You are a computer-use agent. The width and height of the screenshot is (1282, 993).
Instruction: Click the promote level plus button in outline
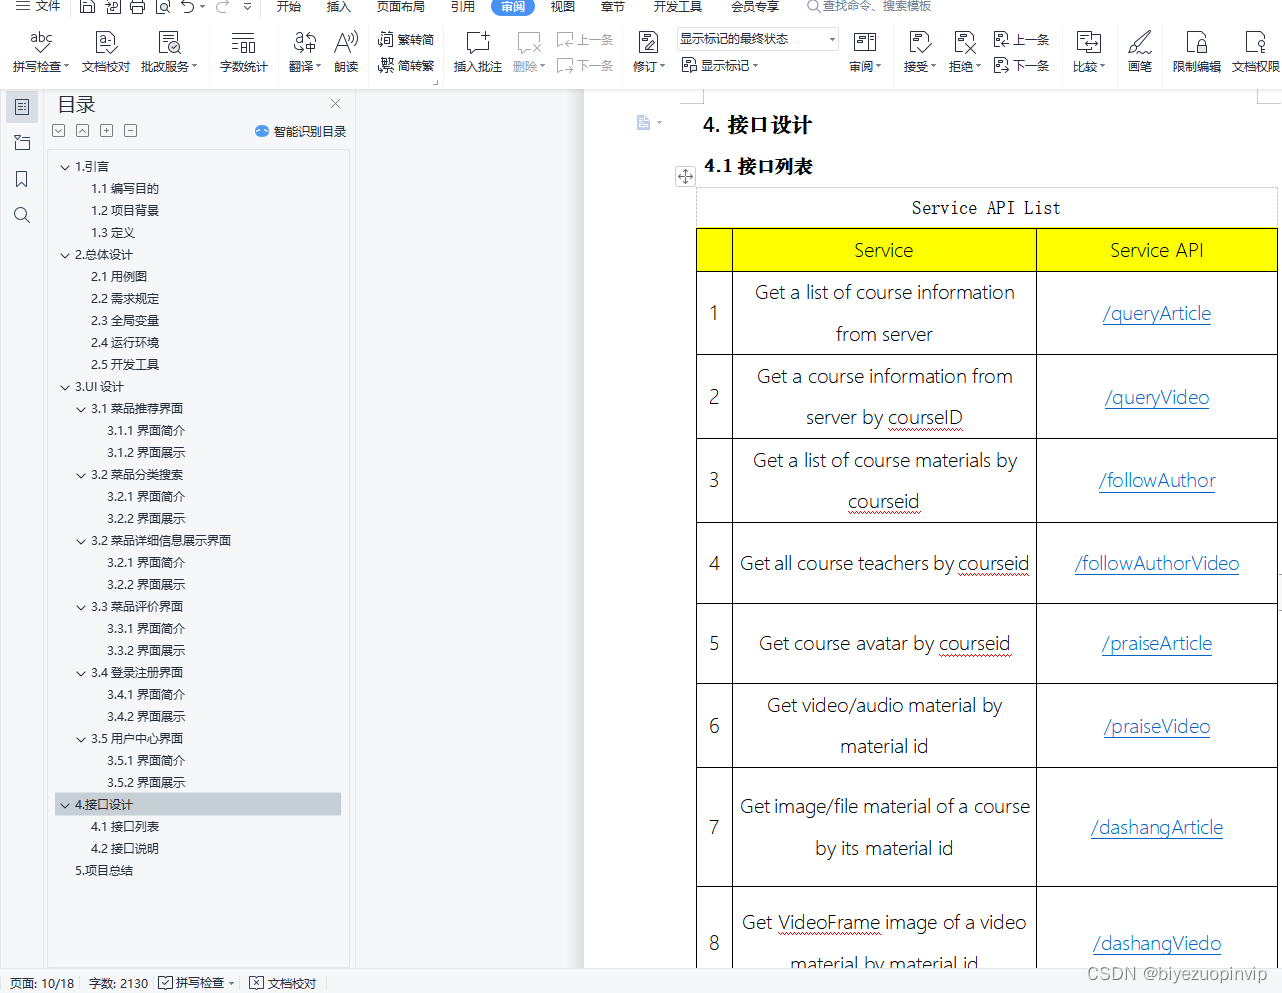pos(107,131)
